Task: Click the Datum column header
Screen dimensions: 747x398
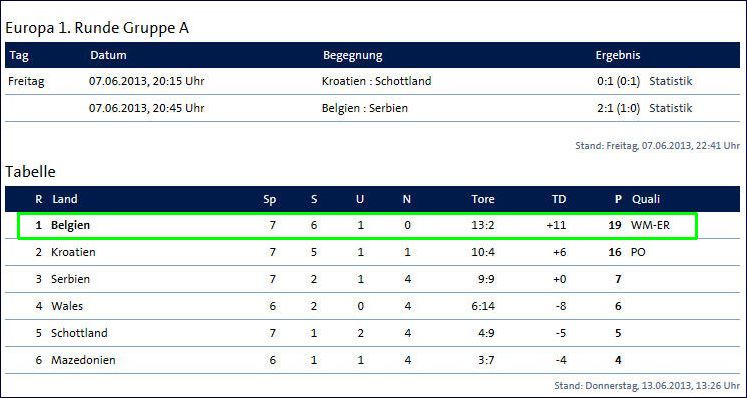Action: (x=108, y=55)
